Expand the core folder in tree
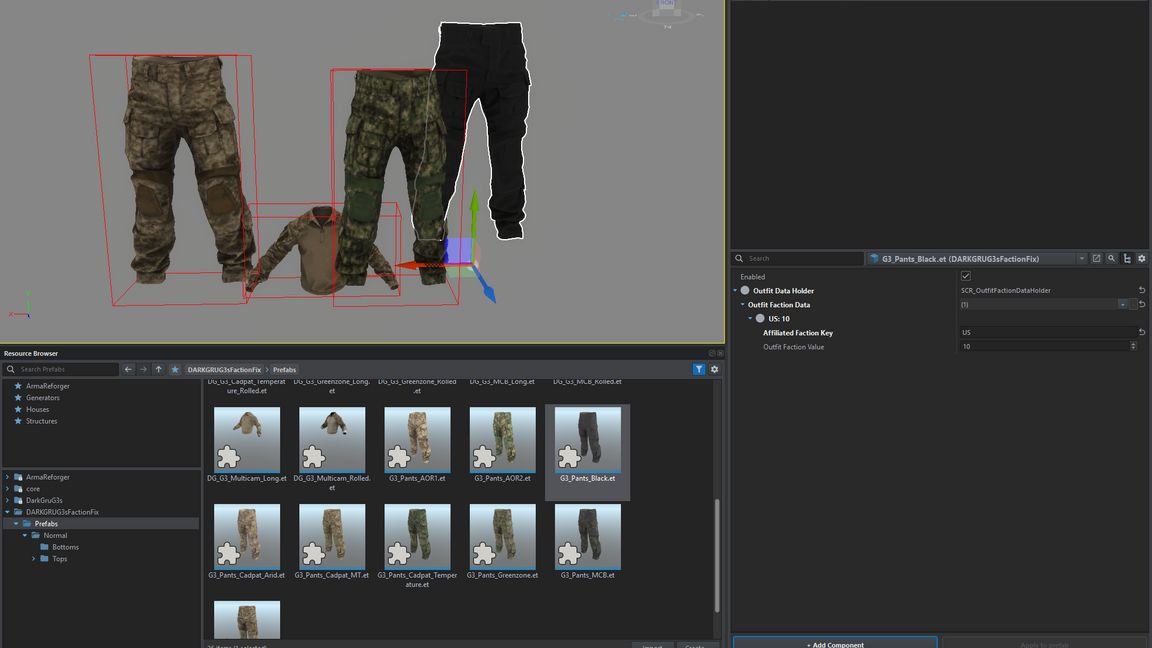 point(7,489)
